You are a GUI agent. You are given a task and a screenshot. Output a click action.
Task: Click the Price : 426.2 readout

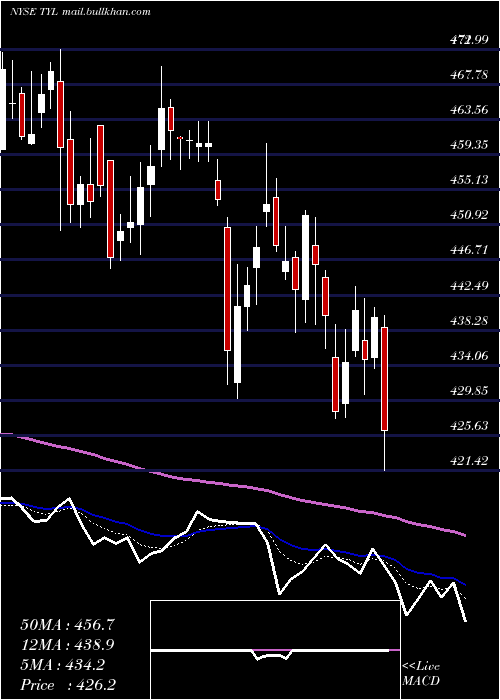click(x=70, y=685)
